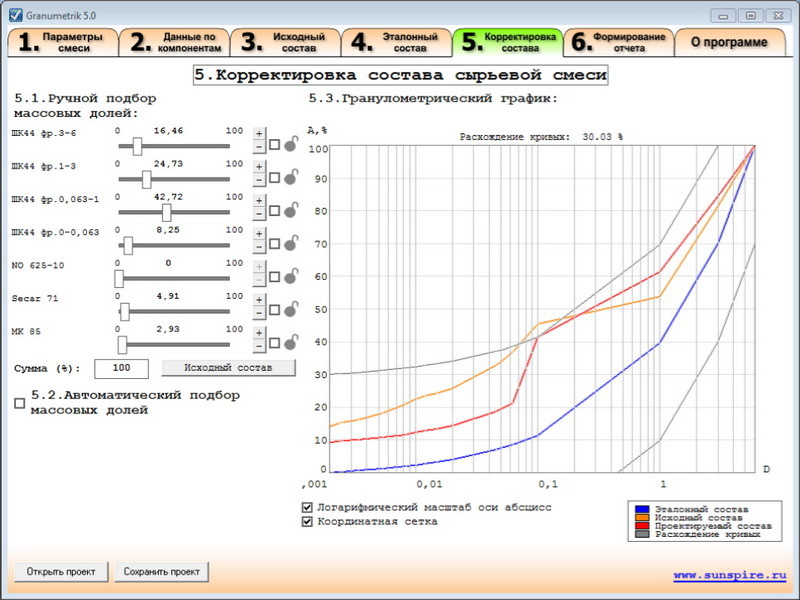Click Granumetrik app icon in title bar
800x600 pixels.
tap(16, 15)
